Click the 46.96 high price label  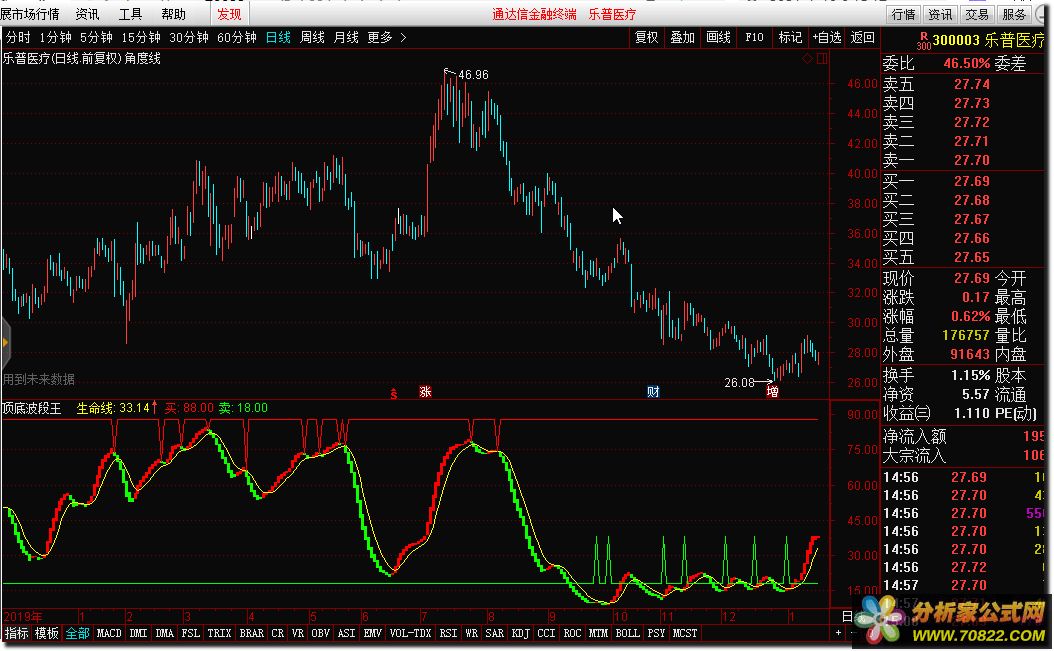coord(473,75)
